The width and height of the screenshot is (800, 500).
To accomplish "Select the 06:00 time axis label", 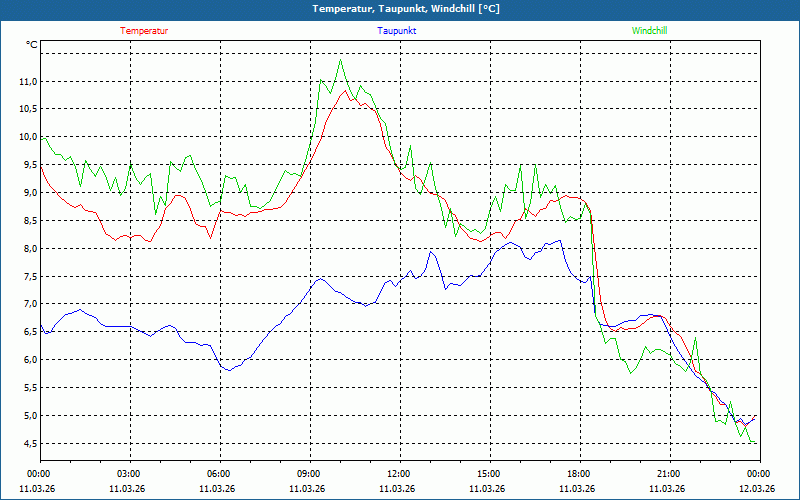I will [218, 474].
